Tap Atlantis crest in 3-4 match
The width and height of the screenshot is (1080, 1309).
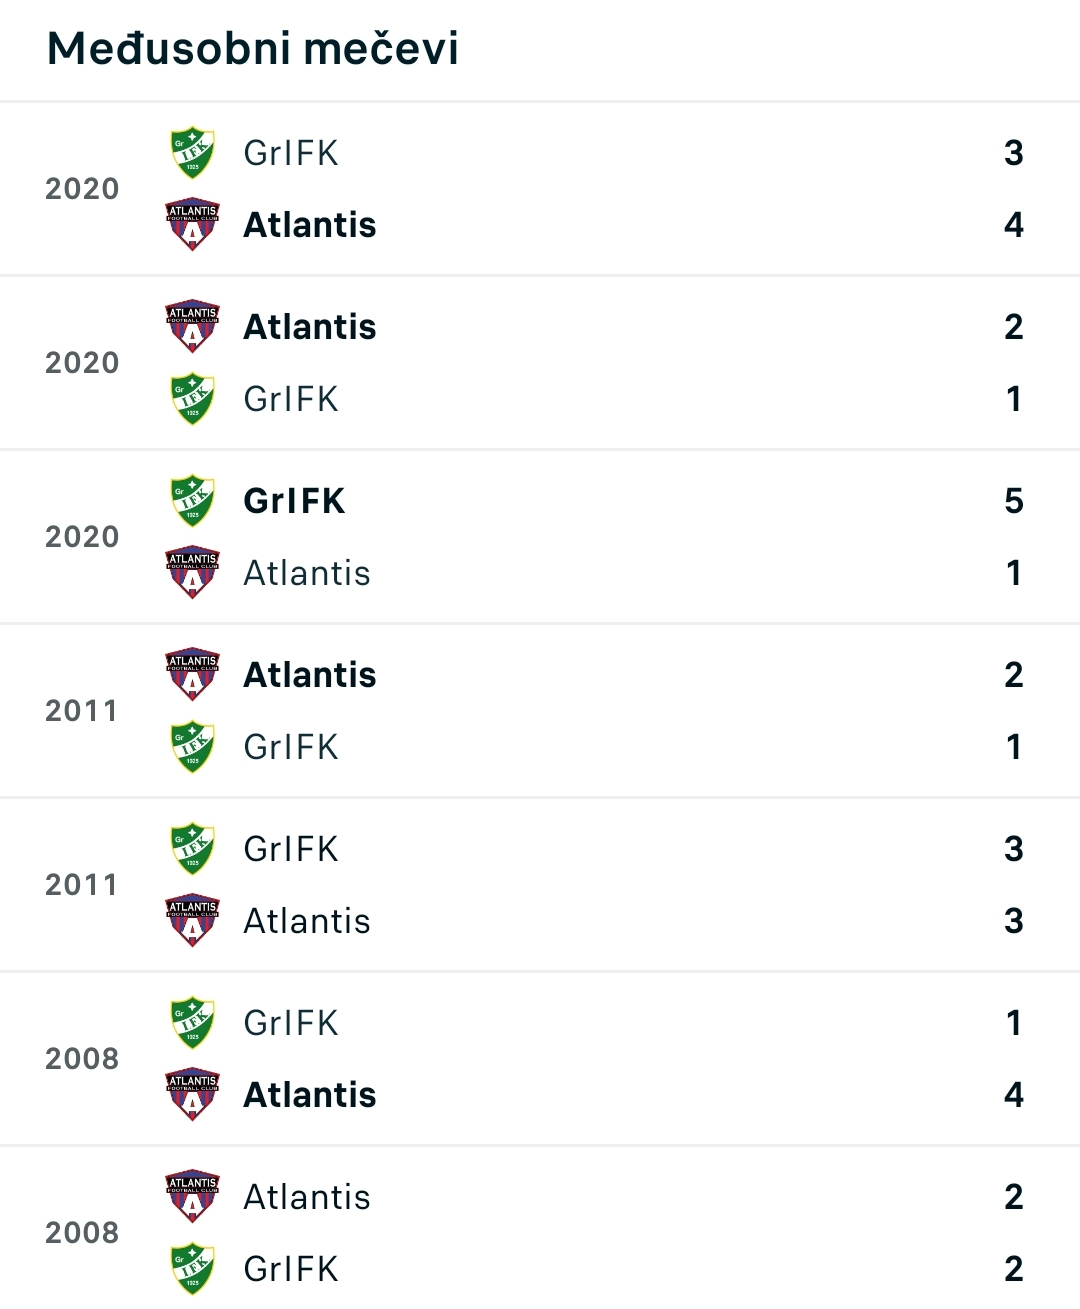click(192, 225)
